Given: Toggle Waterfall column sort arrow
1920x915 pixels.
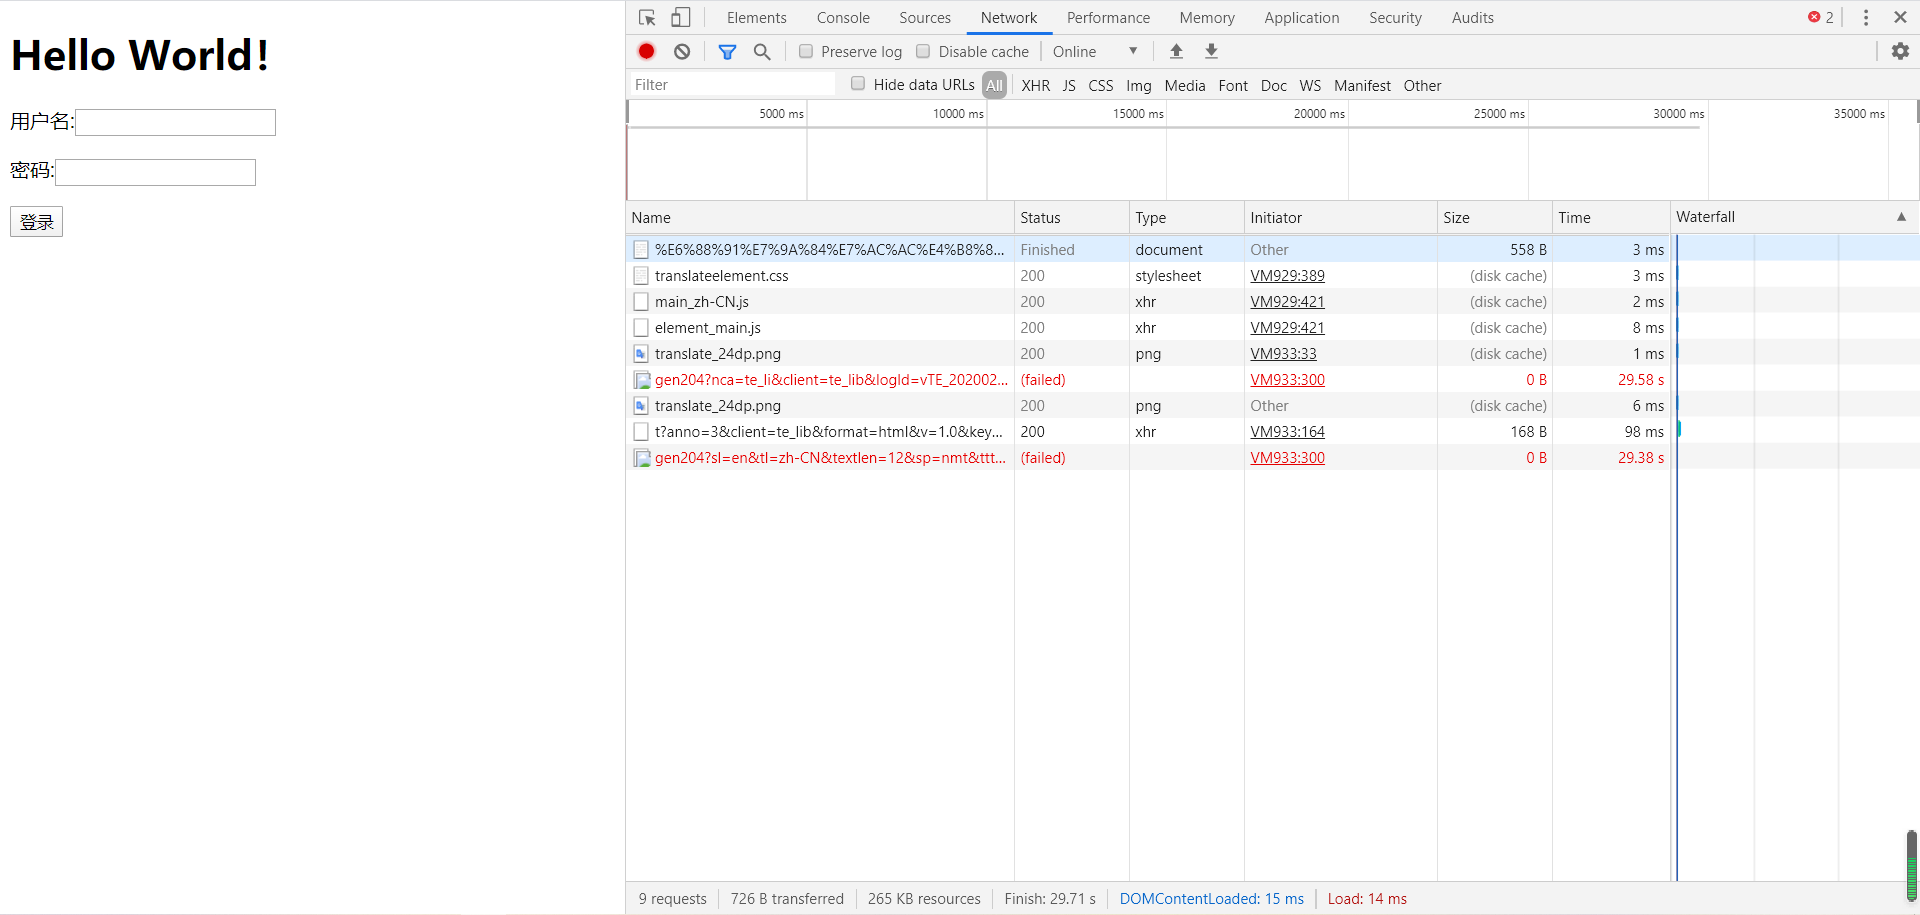Looking at the screenshot, I should (1901, 217).
